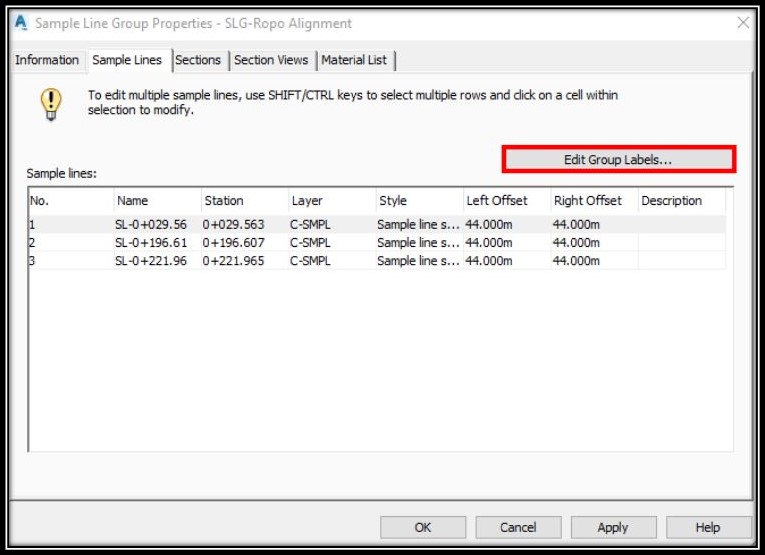Select the Sample Lines tab
Image resolution: width=765 pixels, height=555 pixels.
pyautogui.click(x=127, y=60)
